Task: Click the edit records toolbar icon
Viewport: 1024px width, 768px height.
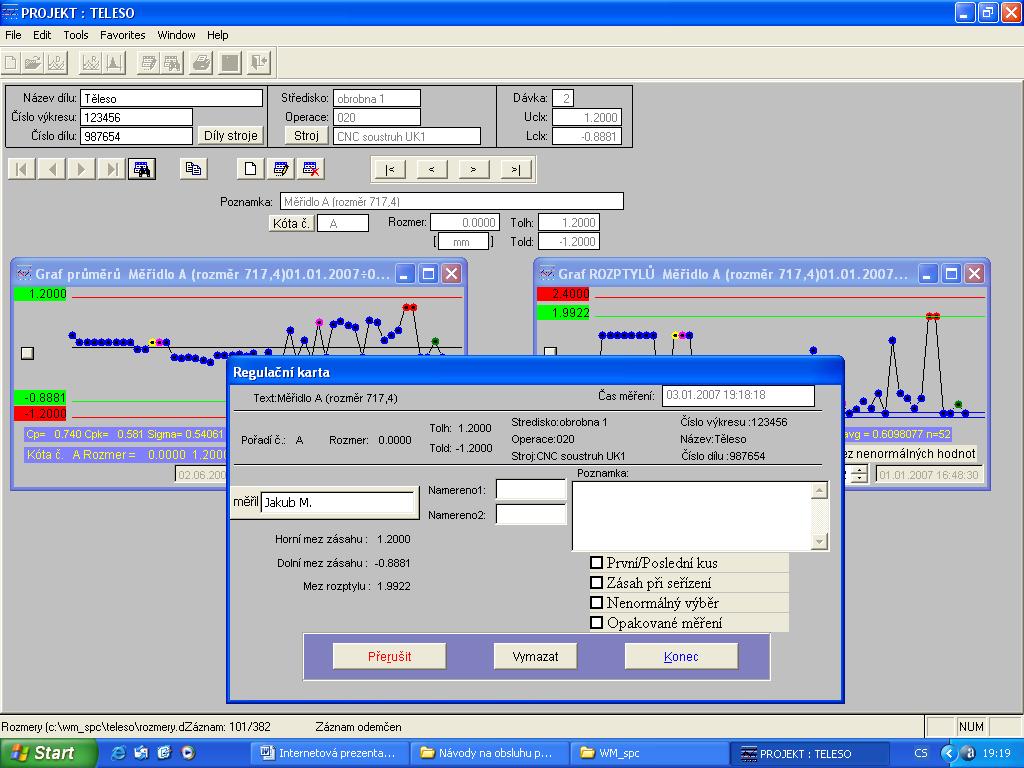Action: [x=149, y=63]
